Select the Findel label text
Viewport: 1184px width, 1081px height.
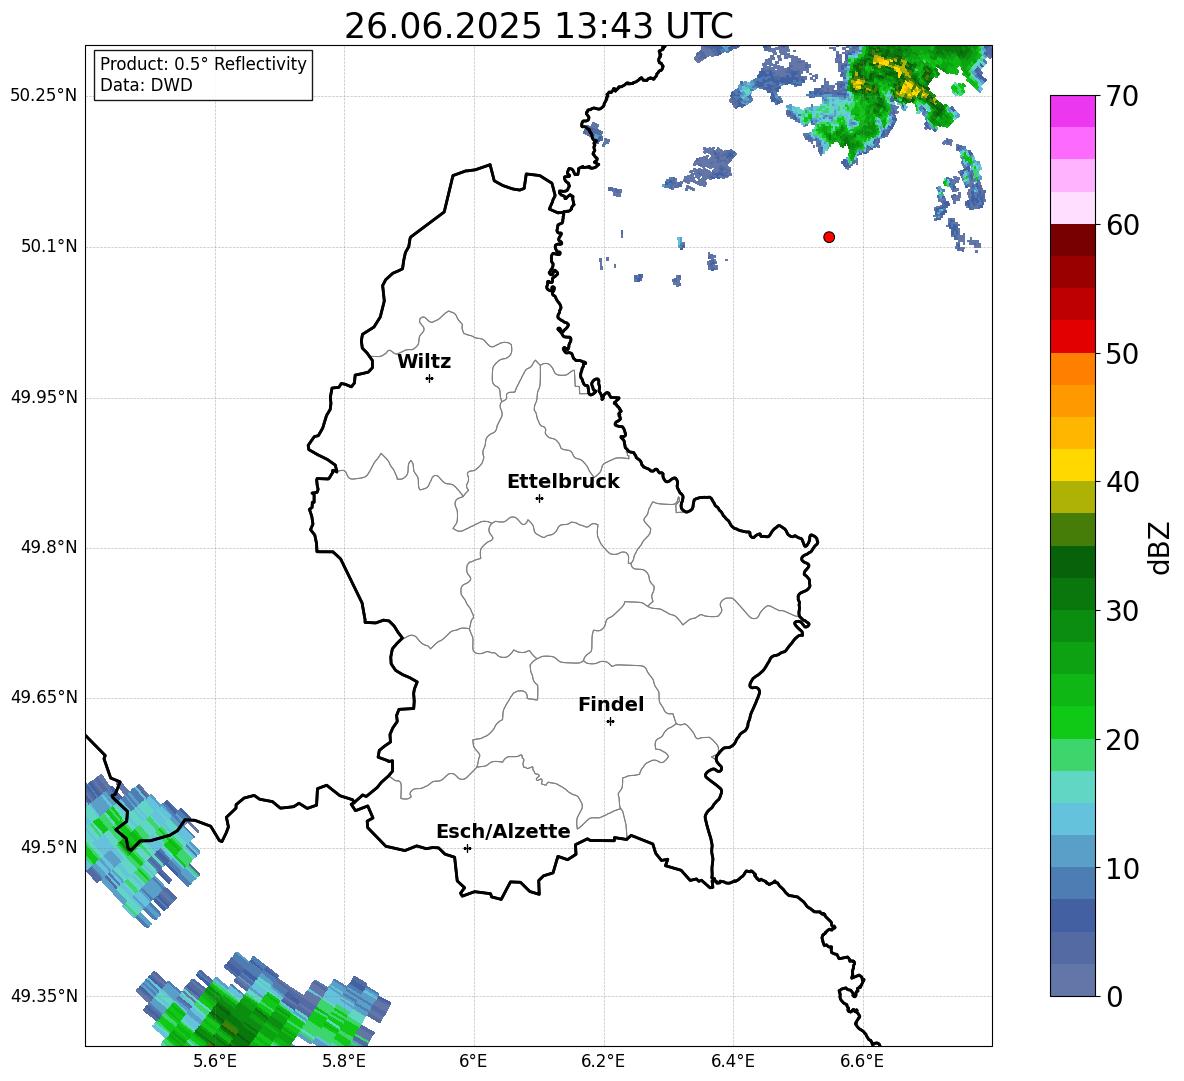pos(611,704)
